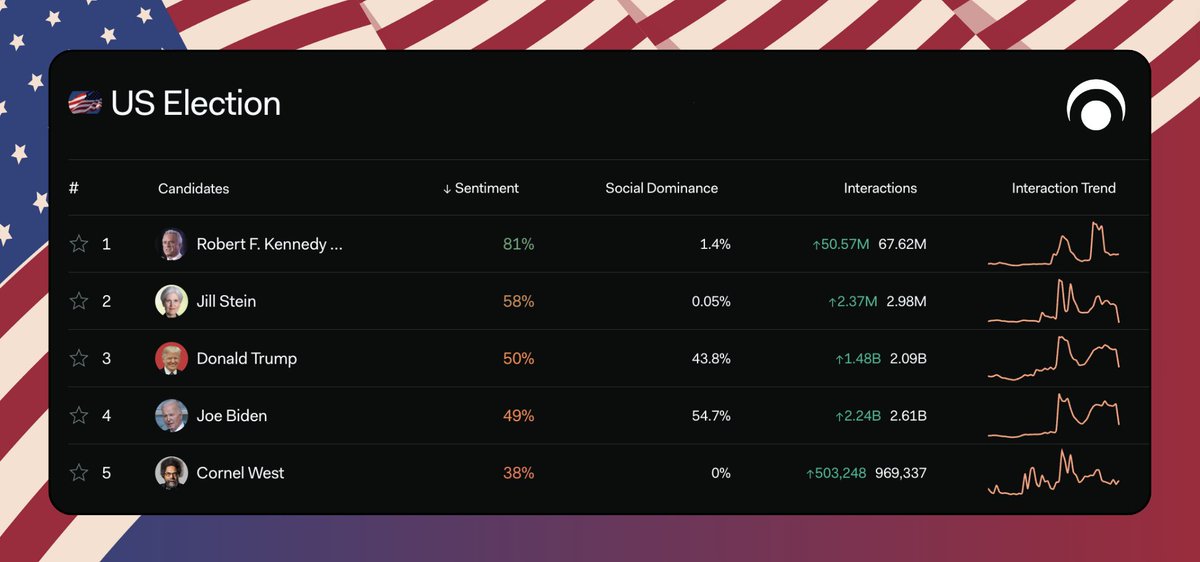Click the ↑1.48B interactions change
This screenshot has width=1200, height=562.
pyautogui.click(x=858, y=358)
